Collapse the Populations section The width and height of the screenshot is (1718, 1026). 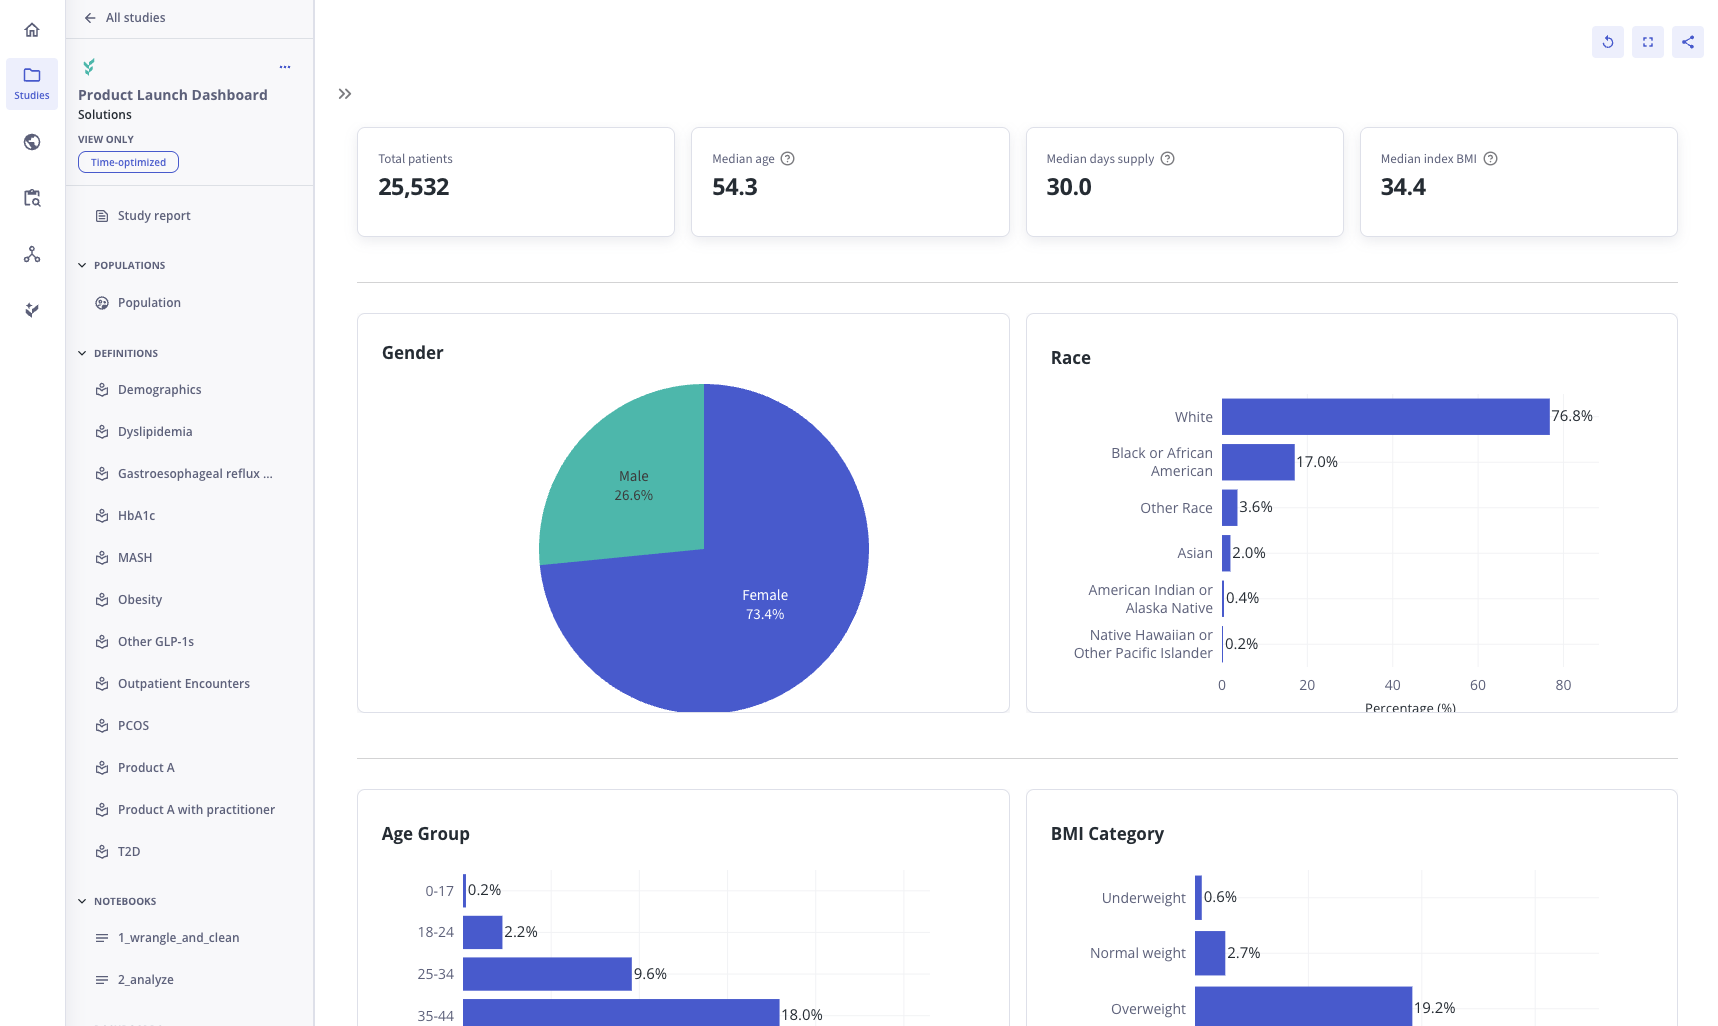click(82, 265)
